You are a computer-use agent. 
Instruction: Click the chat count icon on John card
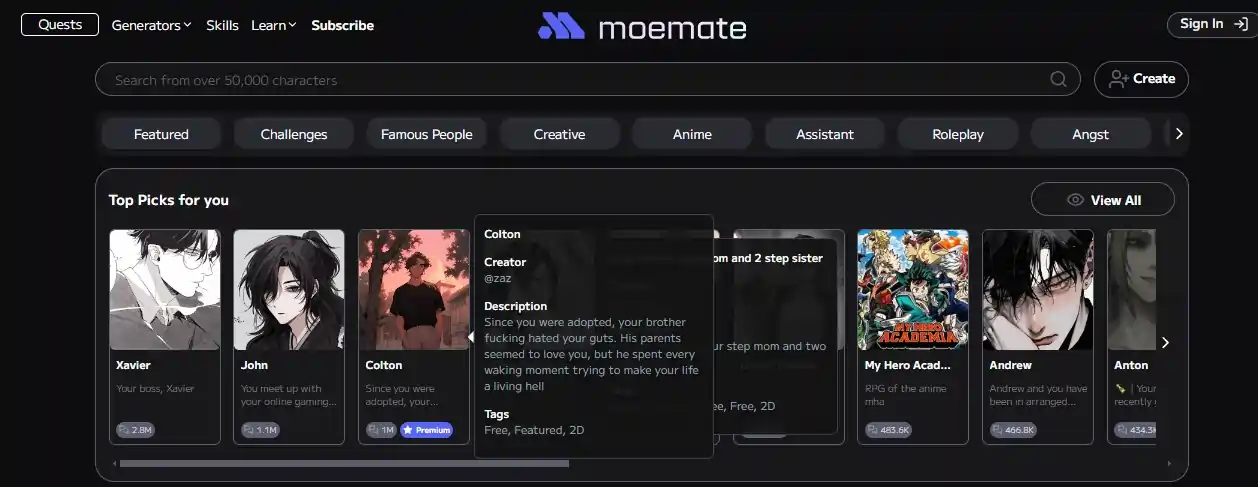click(249, 430)
